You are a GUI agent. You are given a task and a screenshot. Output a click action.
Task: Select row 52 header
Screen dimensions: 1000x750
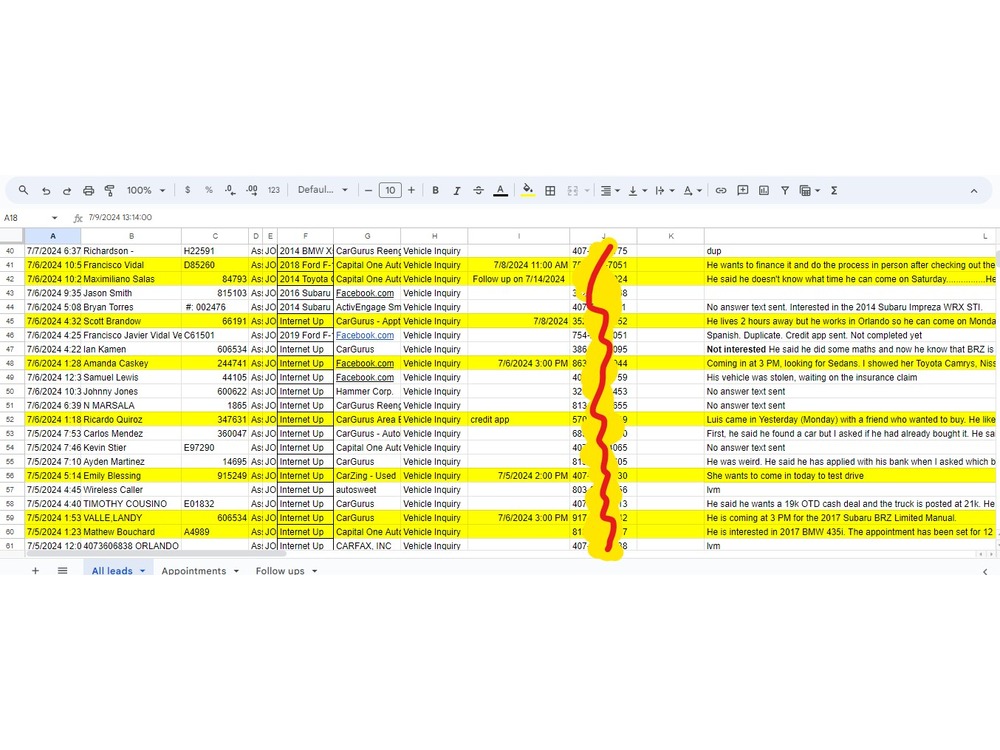(x=10, y=420)
